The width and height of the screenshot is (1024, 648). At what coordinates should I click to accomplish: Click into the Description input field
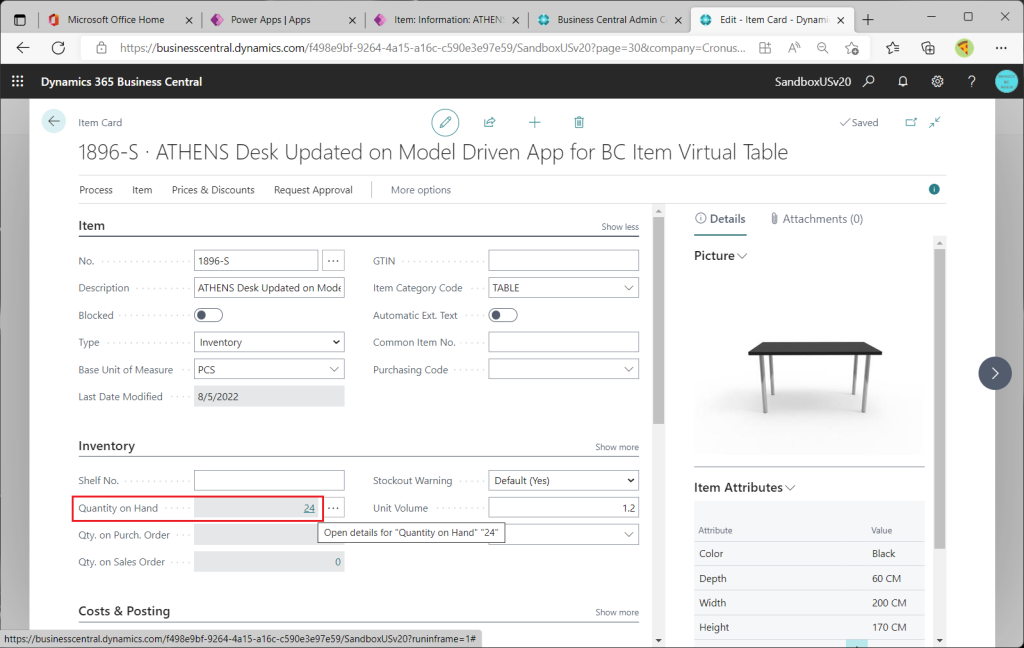[269, 287]
